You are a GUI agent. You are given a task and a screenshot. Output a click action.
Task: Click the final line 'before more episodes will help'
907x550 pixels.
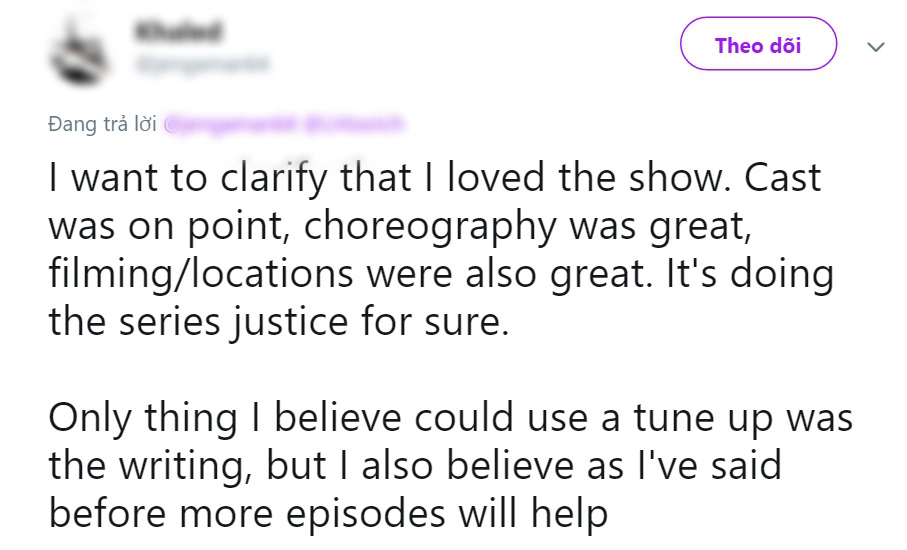coord(328,514)
